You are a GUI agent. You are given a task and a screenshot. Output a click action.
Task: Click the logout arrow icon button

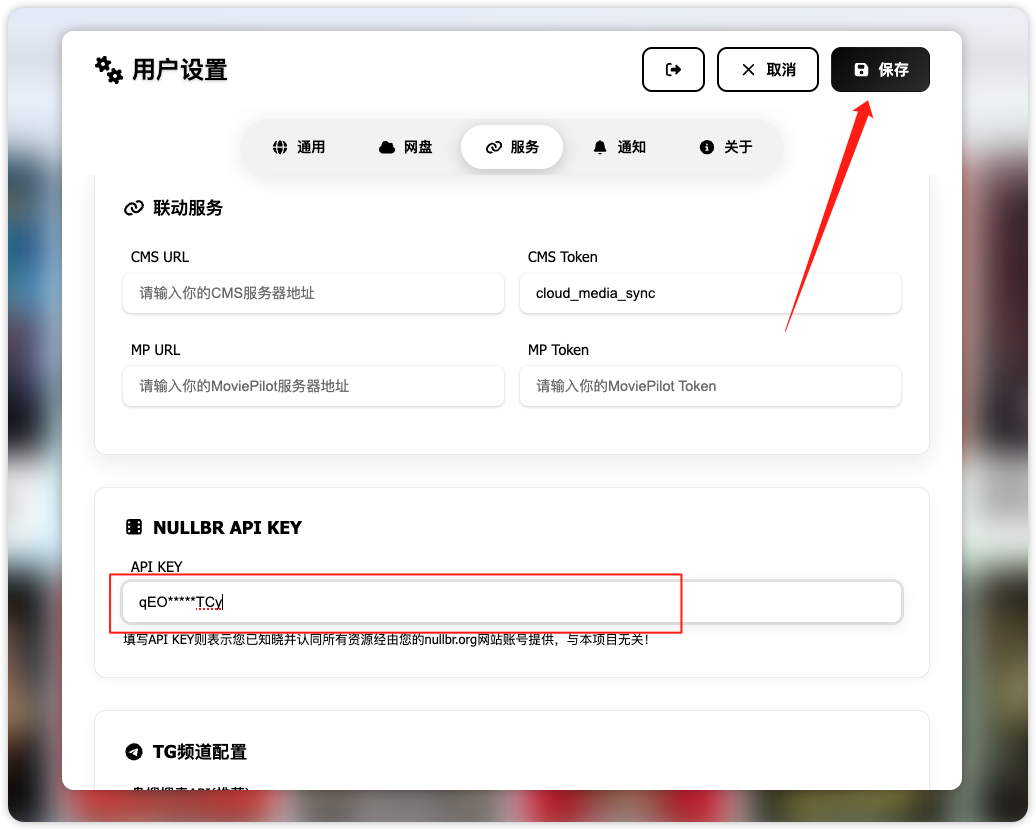point(673,70)
